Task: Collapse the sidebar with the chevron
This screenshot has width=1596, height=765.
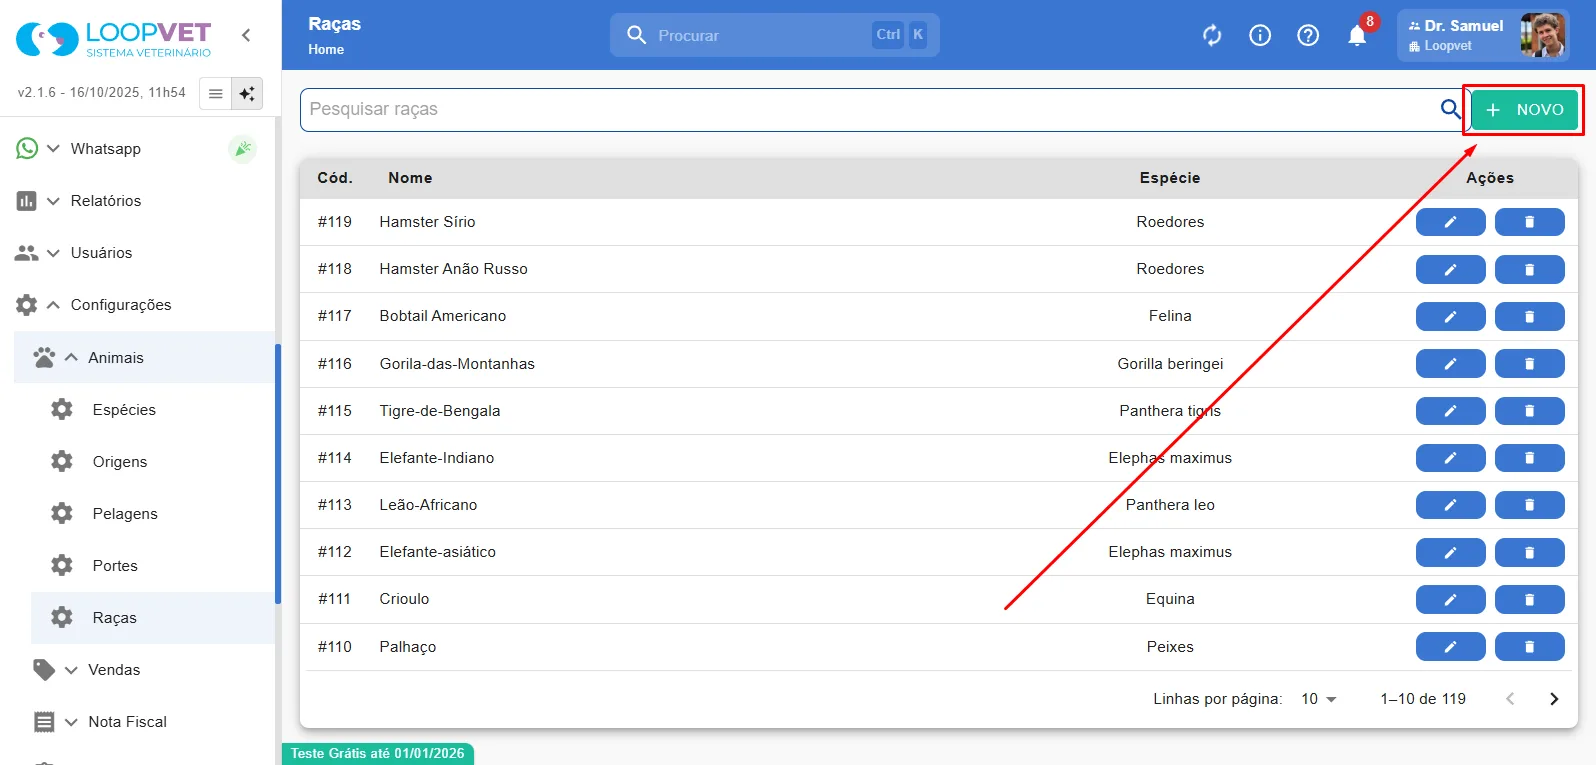Action: coord(246,35)
